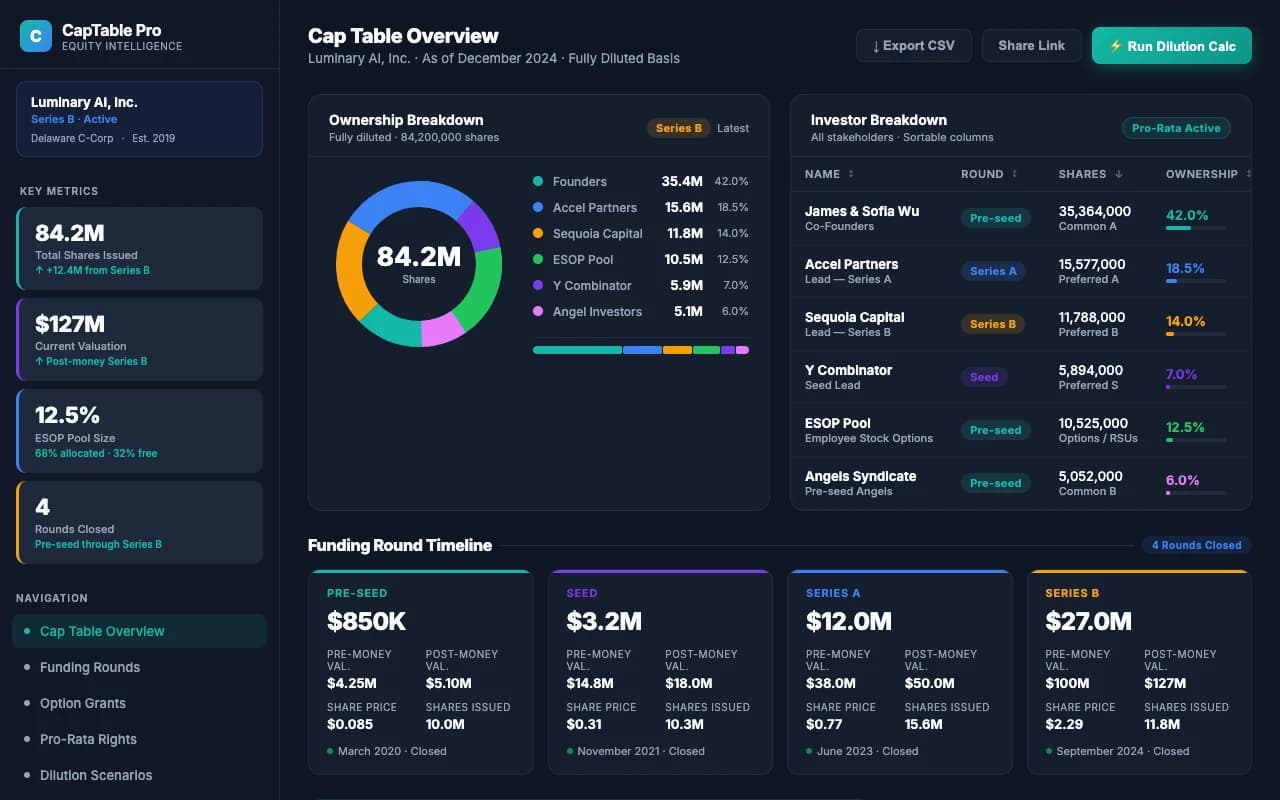Screen dimensions: 1280x800
Task: Open the Ownership column sort control
Action: point(1249,173)
